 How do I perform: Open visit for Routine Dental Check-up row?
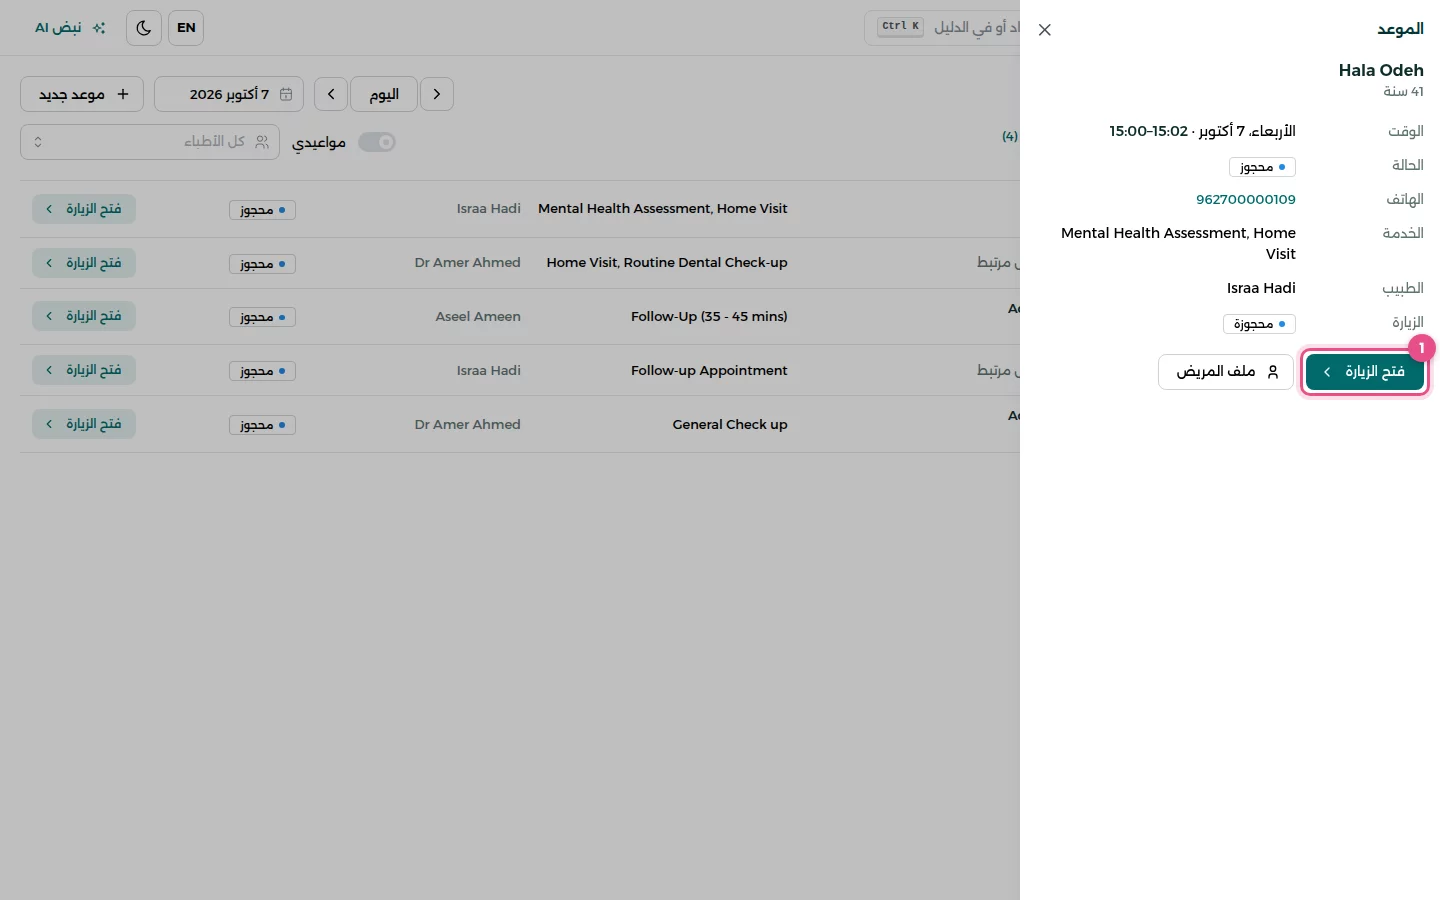(84, 263)
